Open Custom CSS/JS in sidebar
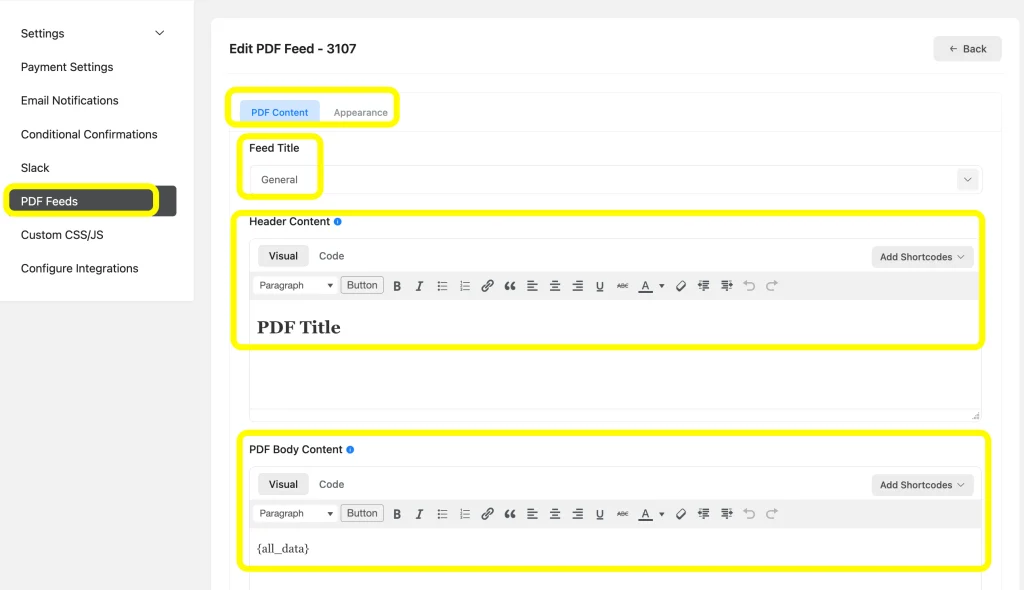 pos(62,235)
